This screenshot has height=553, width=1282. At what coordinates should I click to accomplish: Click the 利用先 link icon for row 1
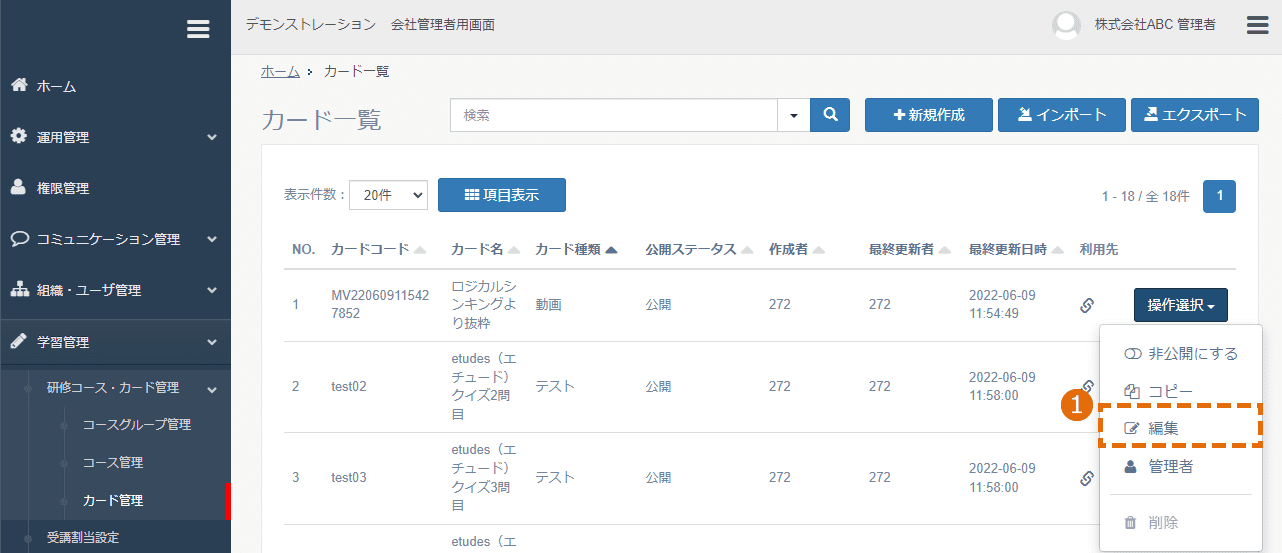[1087, 305]
